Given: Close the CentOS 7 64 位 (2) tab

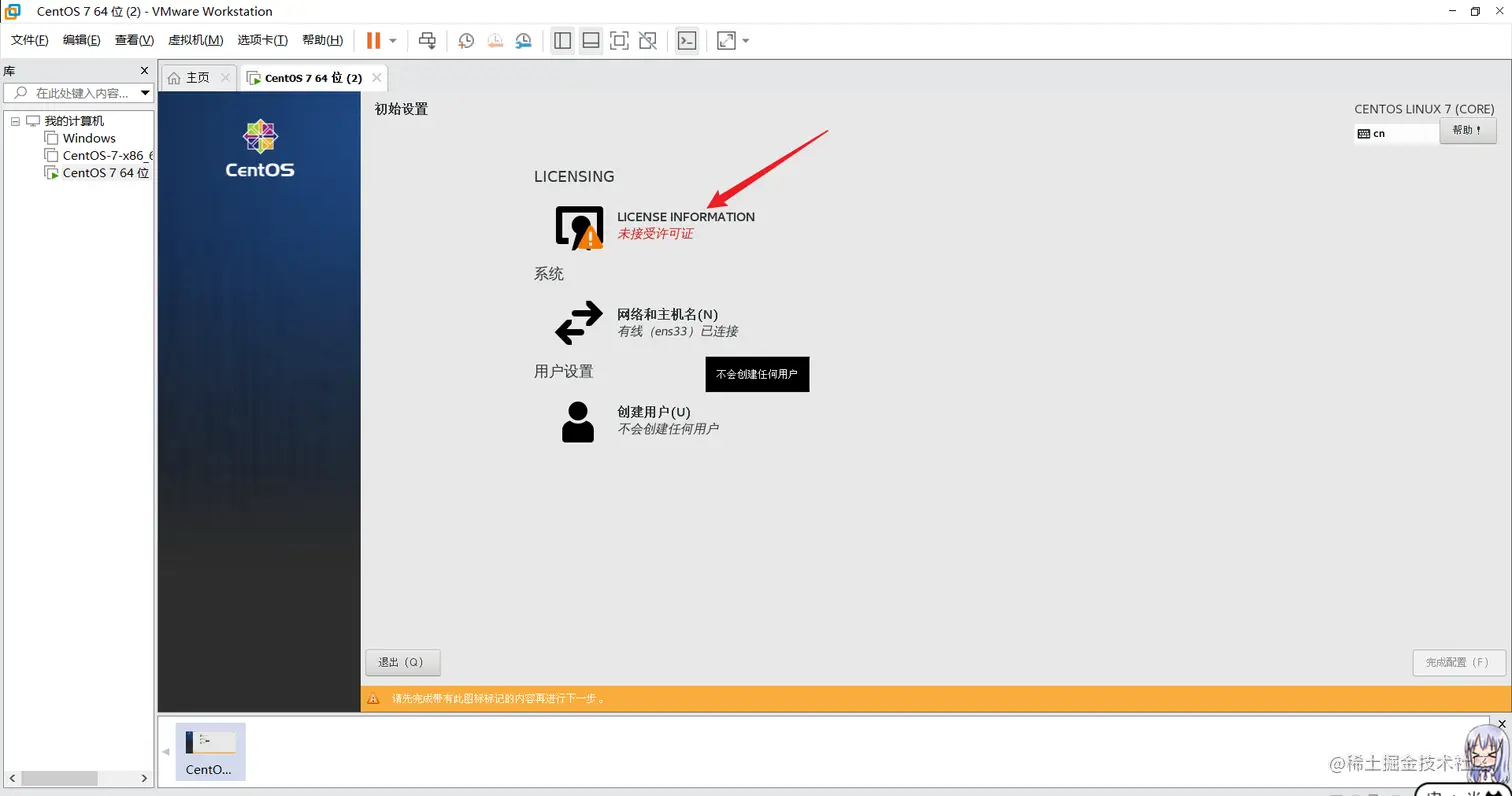Looking at the screenshot, I should tap(376, 77).
